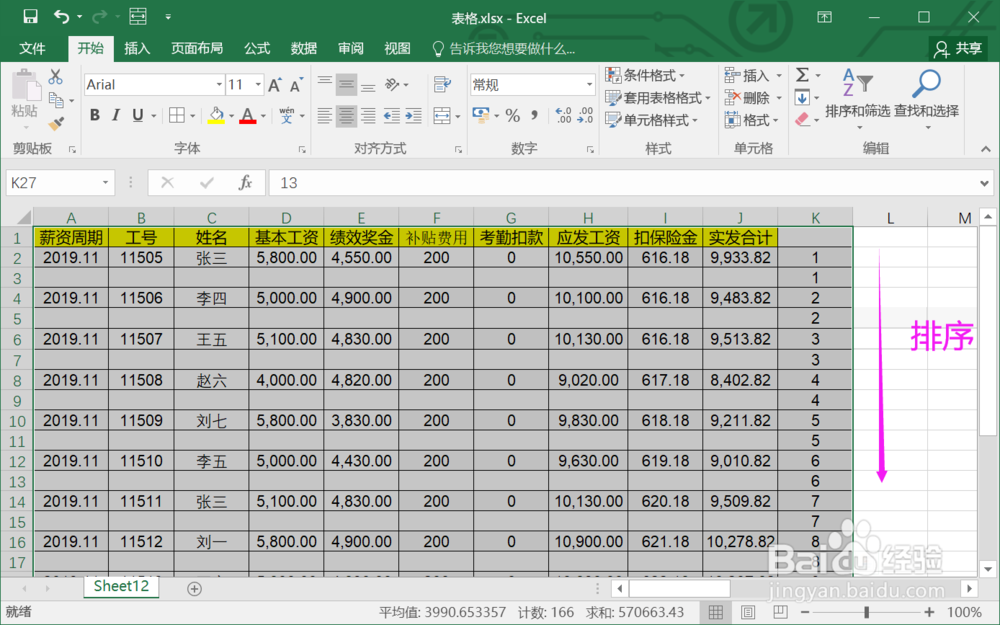Click the Insert Function fx button
This screenshot has height=625, width=1000.
tap(246, 183)
